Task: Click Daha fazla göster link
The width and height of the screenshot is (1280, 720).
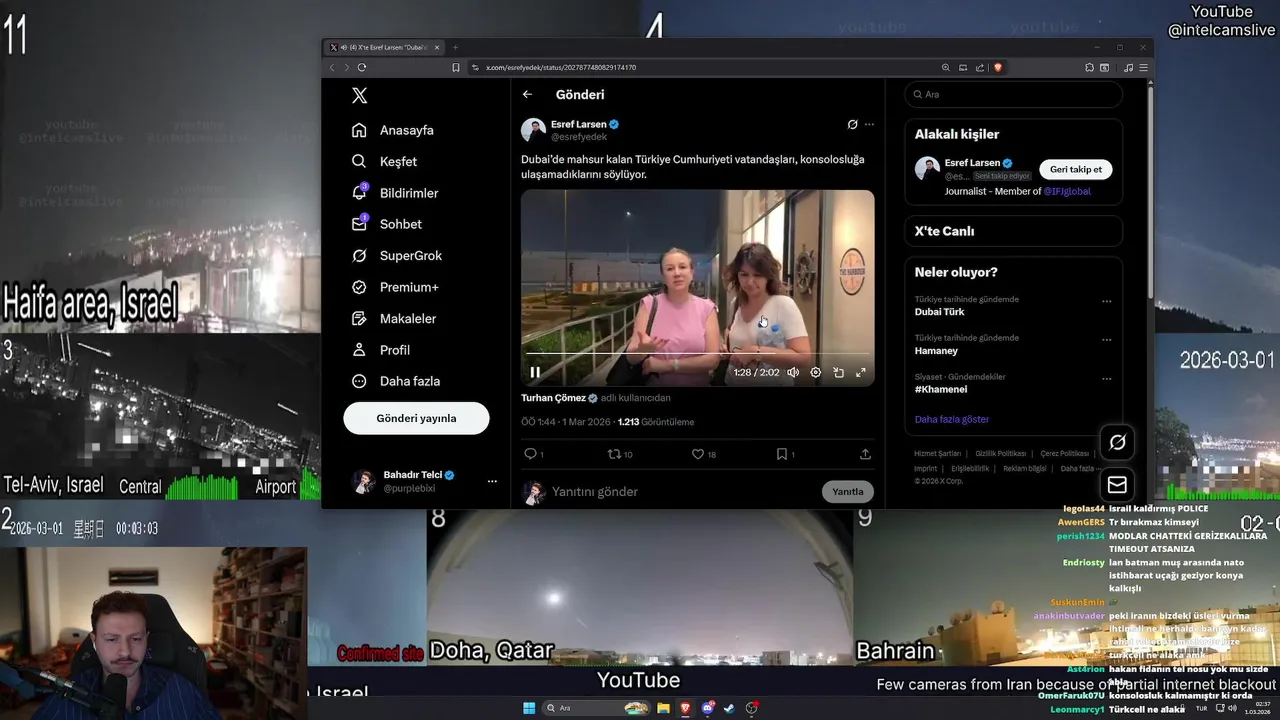Action: pos(952,419)
